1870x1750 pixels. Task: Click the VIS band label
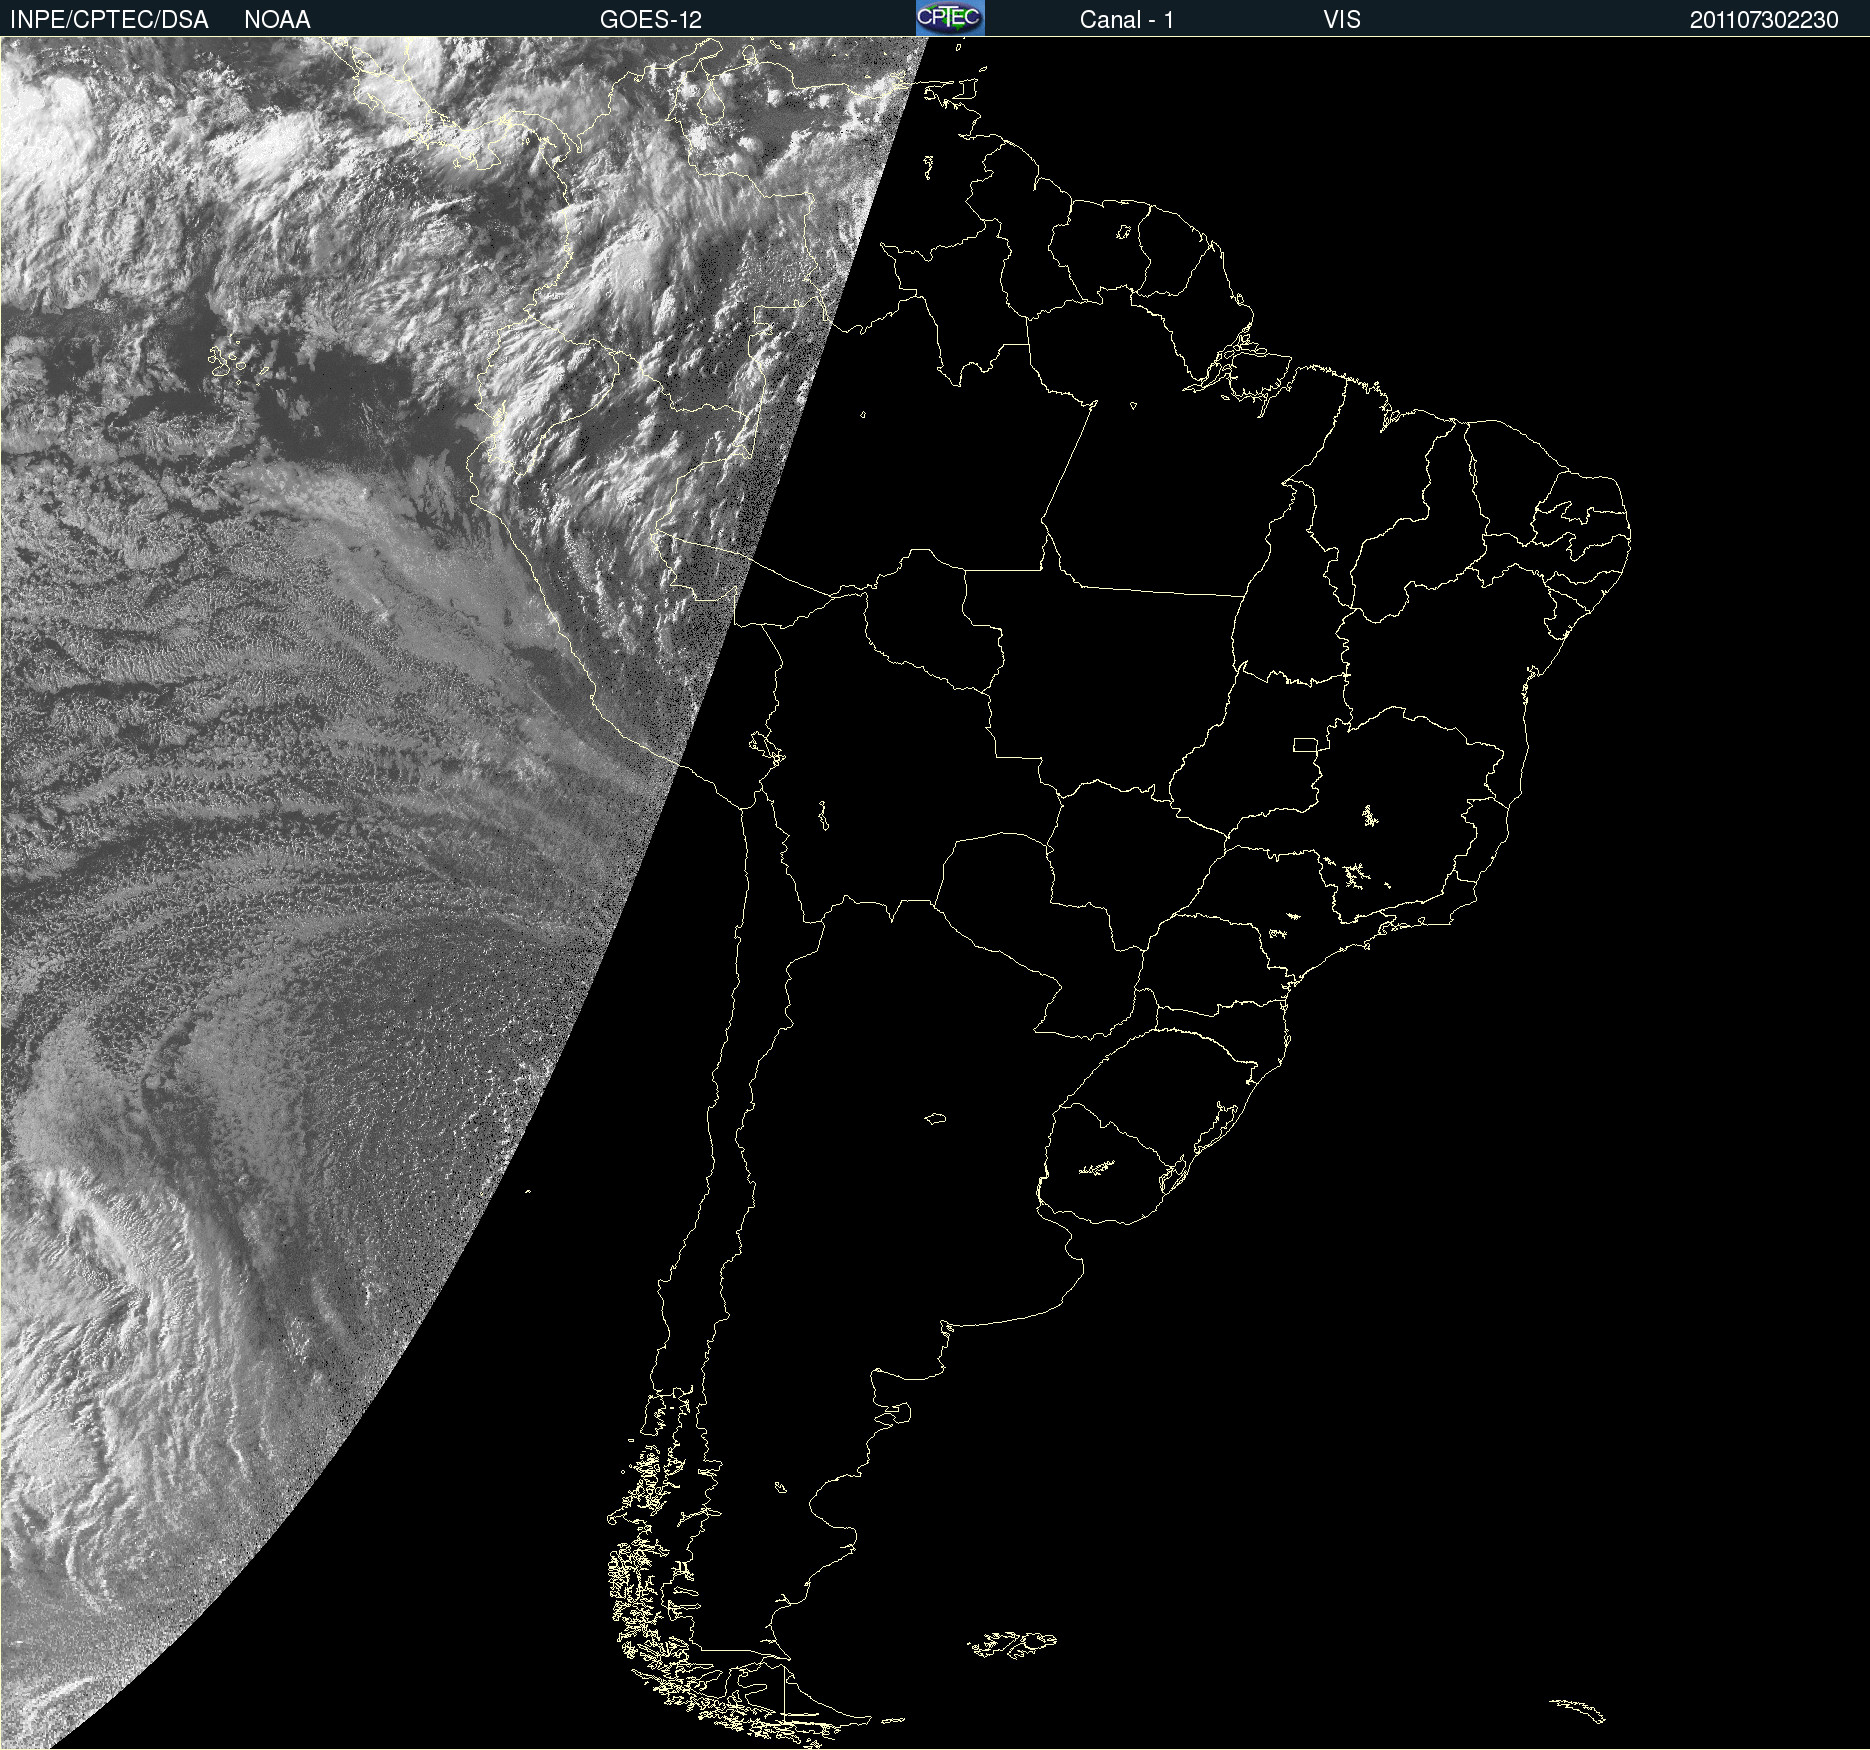pyautogui.click(x=1342, y=20)
